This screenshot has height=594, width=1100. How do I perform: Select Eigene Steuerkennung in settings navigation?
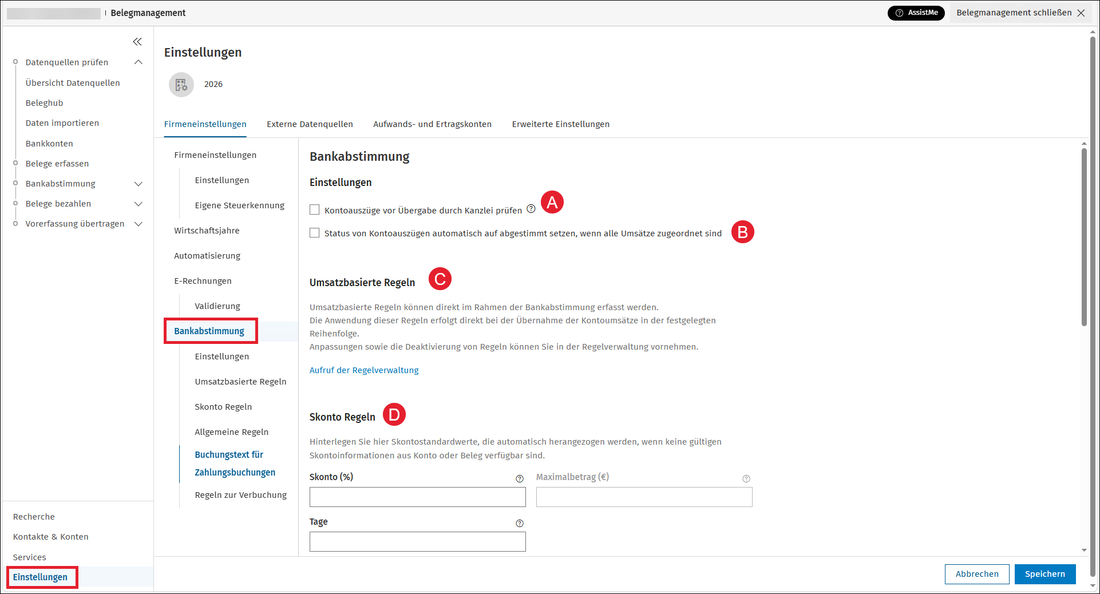pyautogui.click(x=239, y=205)
